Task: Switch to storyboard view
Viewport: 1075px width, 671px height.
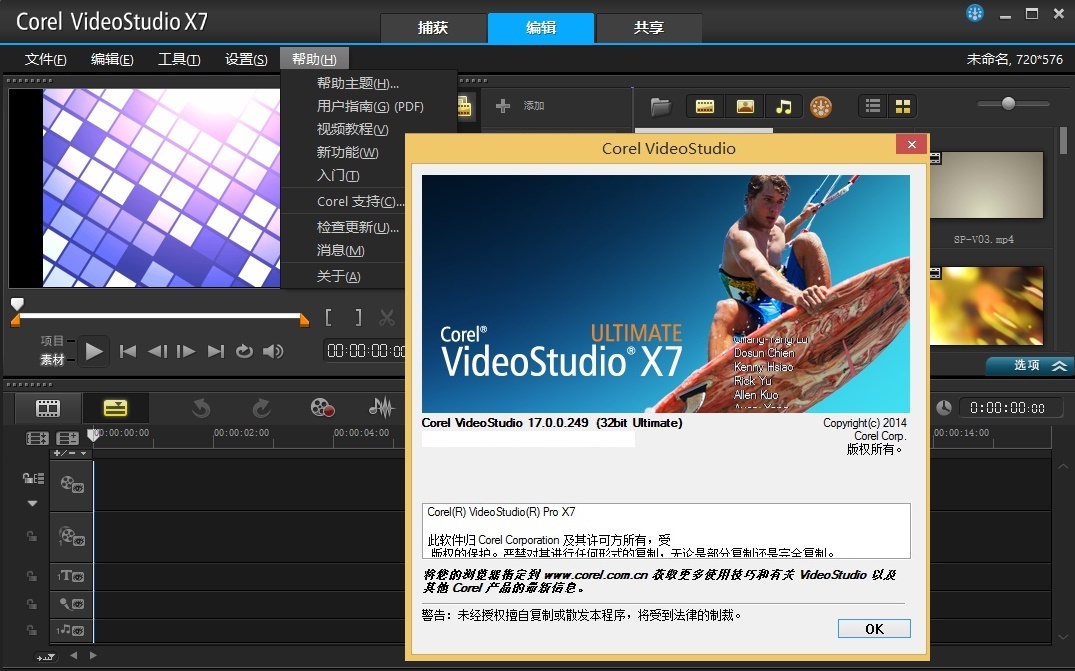Action: pyautogui.click(x=48, y=408)
